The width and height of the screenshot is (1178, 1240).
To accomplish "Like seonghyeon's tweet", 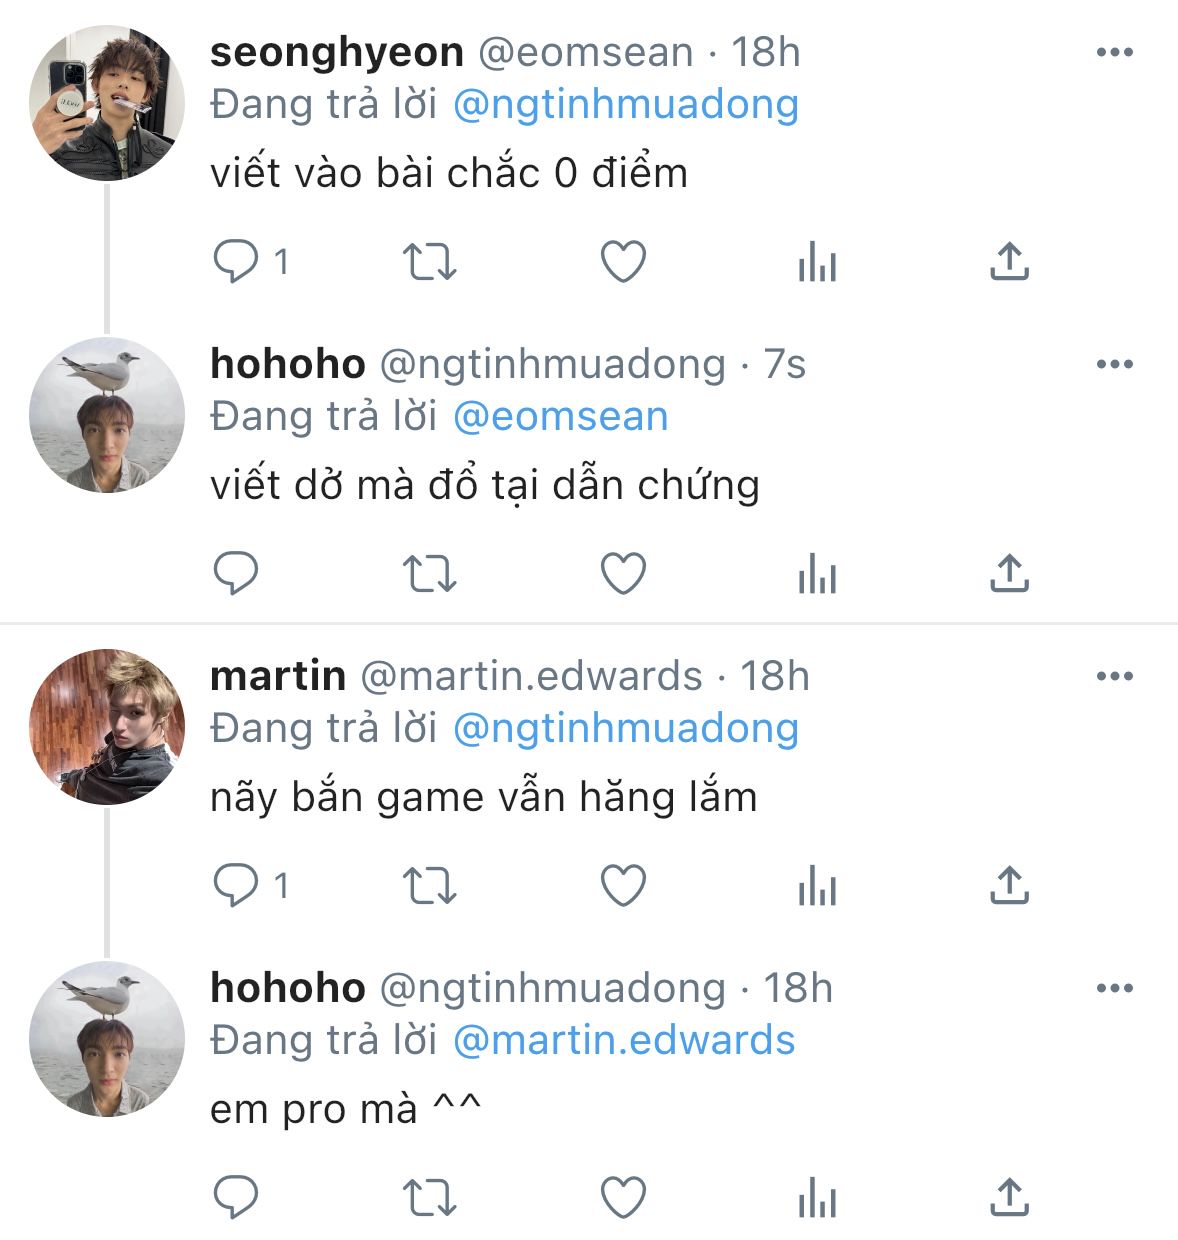I will tap(623, 262).
